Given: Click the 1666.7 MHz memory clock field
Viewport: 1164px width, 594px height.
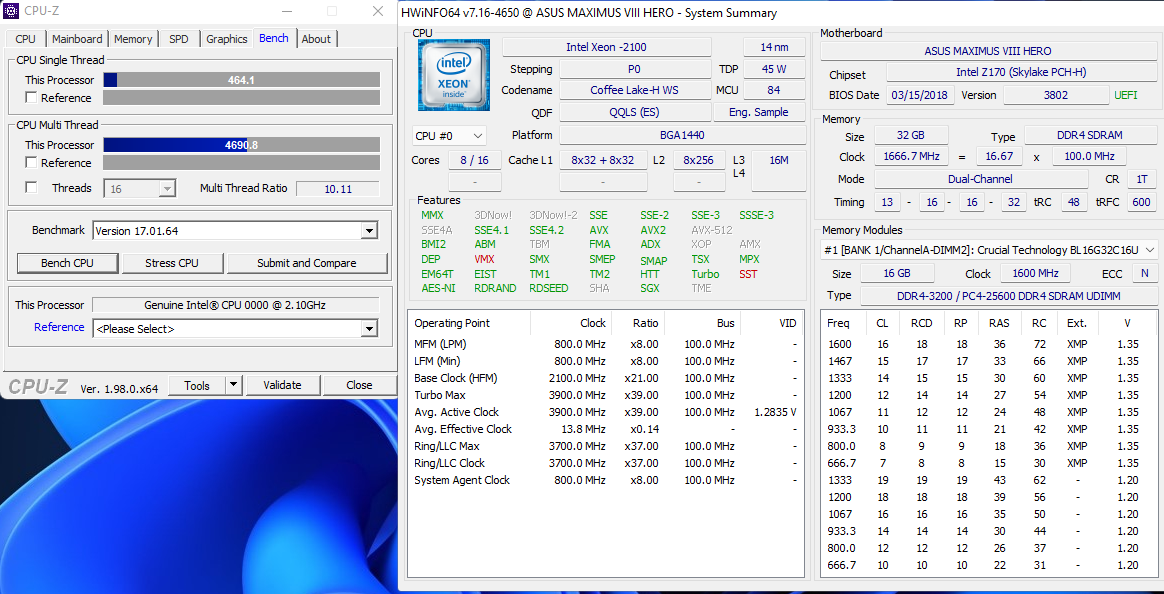Looking at the screenshot, I should tap(911, 157).
